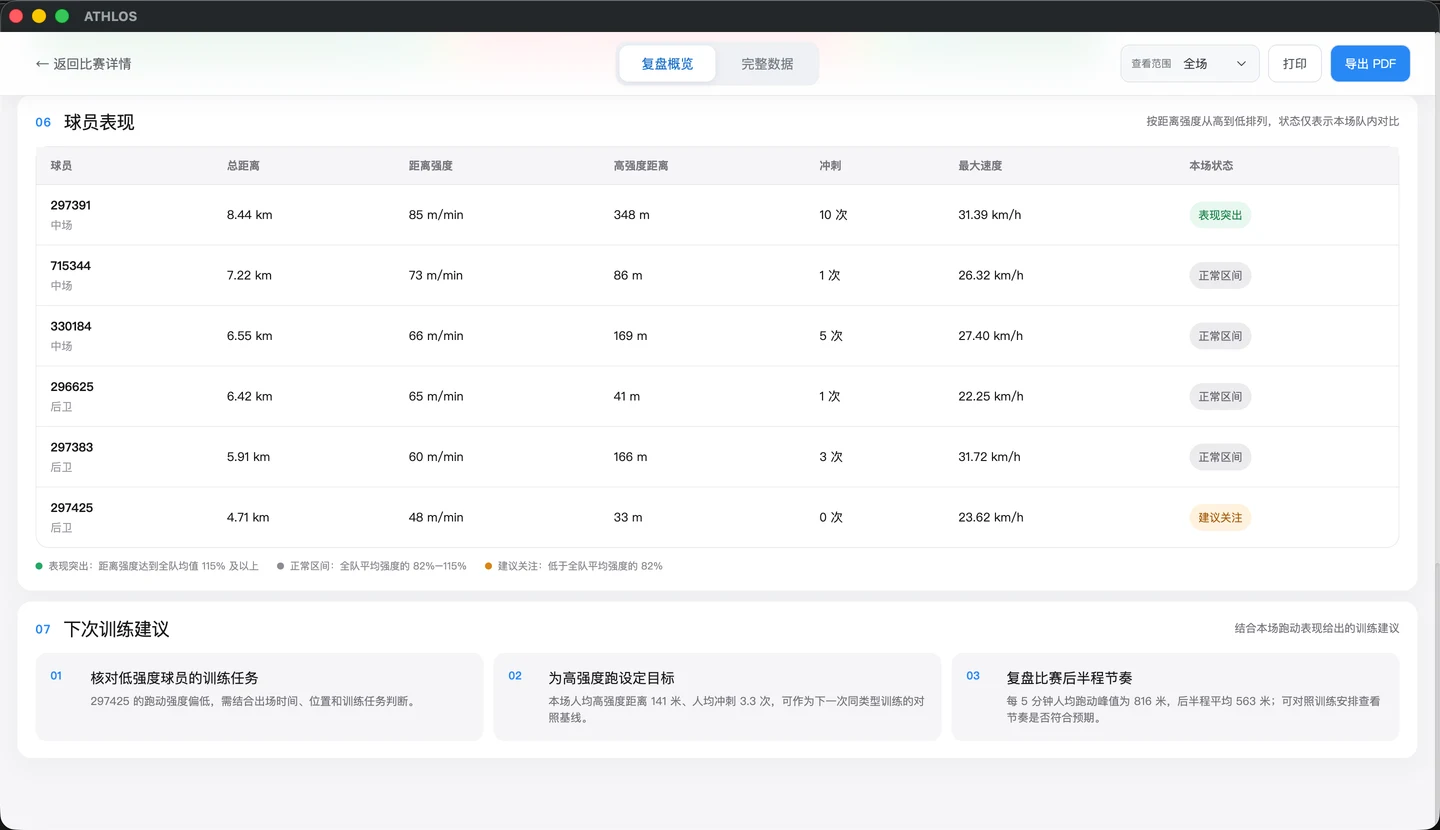Select player 297383 in the table

(x=717, y=457)
